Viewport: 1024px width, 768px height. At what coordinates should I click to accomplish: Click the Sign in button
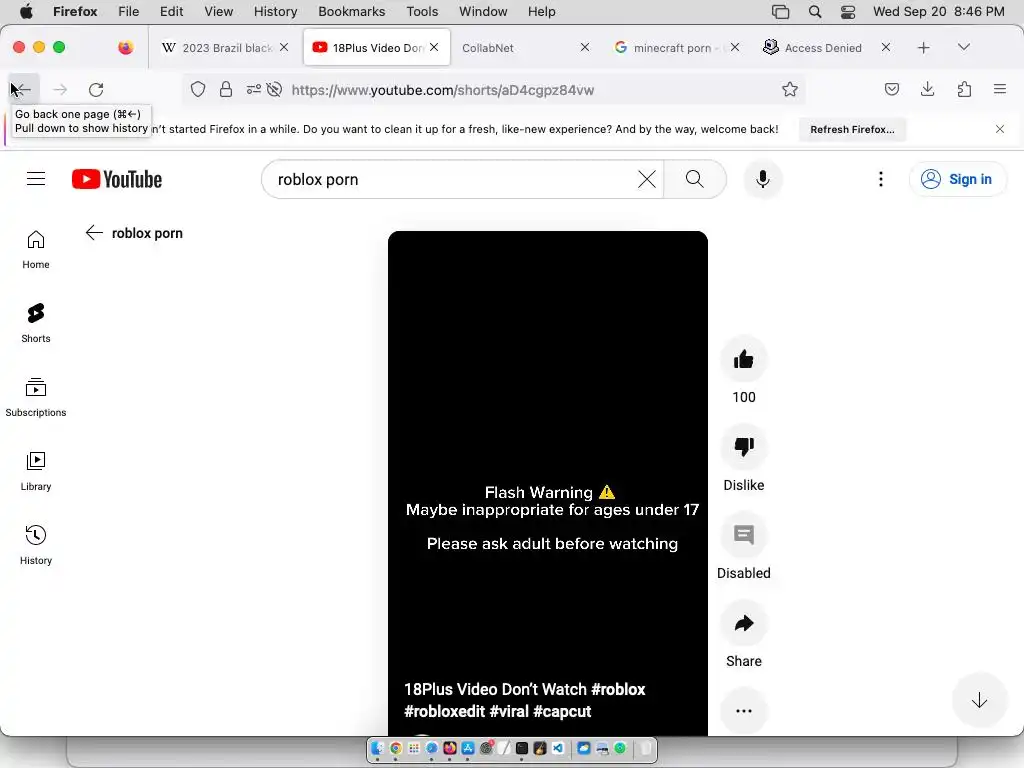(x=957, y=179)
